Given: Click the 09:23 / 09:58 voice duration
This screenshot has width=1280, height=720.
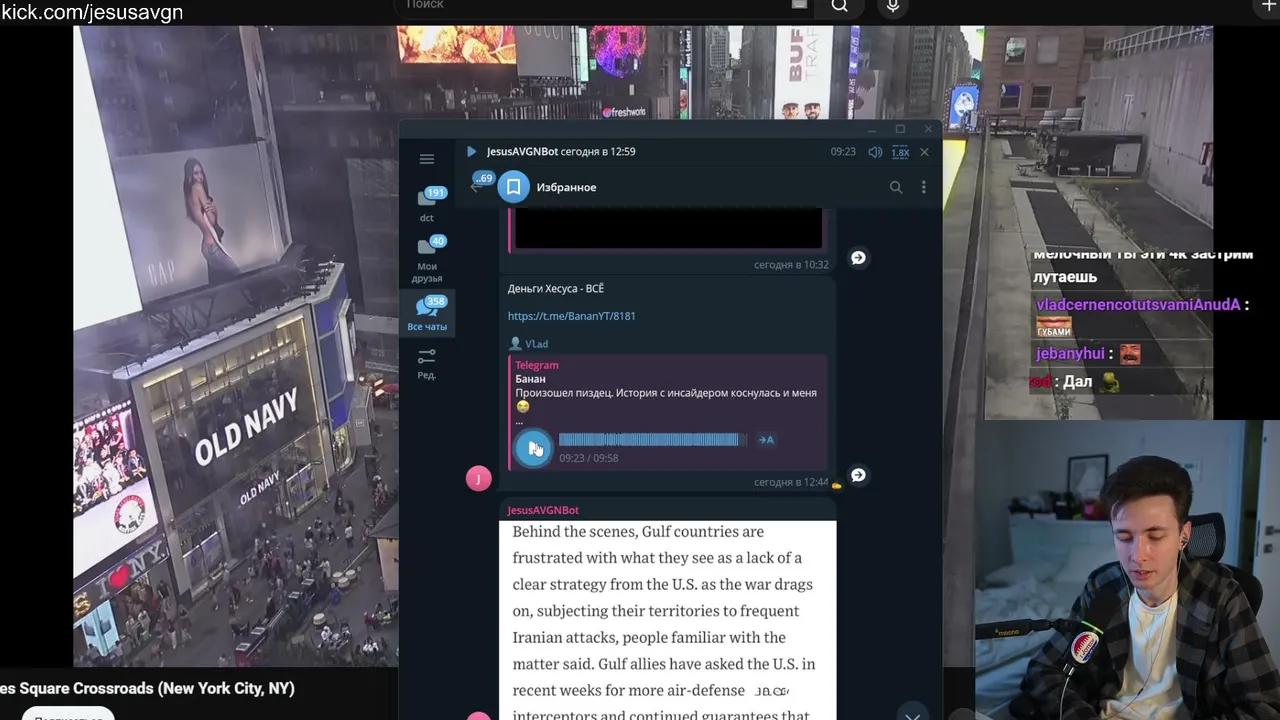Looking at the screenshot, I should 589,458.
